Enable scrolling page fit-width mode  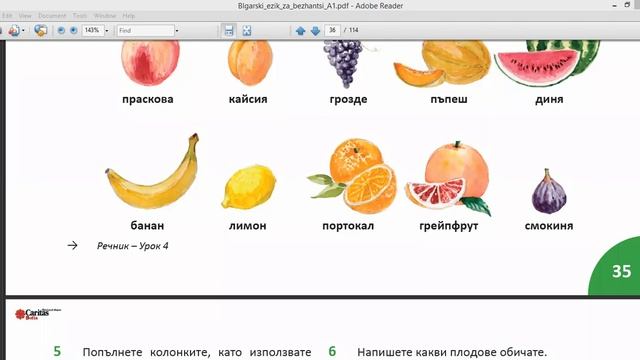pyautogui.click(x=229, y=30)
